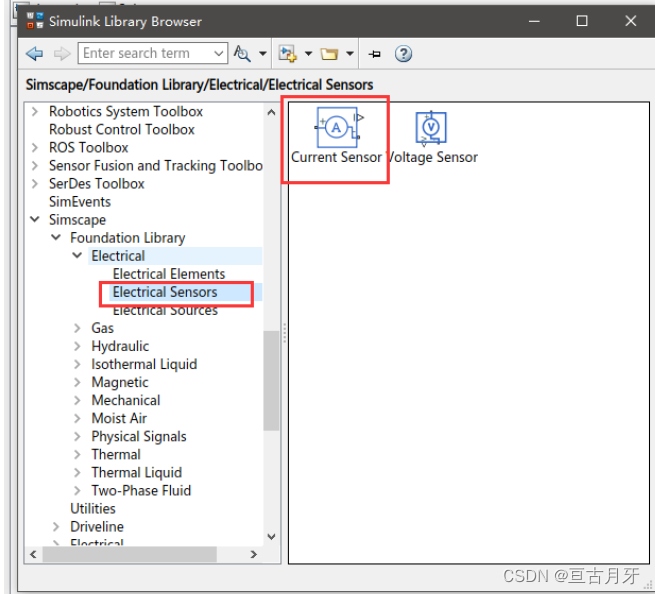
Task: Open the search term history dropdown
Action: pyautogui.click(x=218, y=53)
